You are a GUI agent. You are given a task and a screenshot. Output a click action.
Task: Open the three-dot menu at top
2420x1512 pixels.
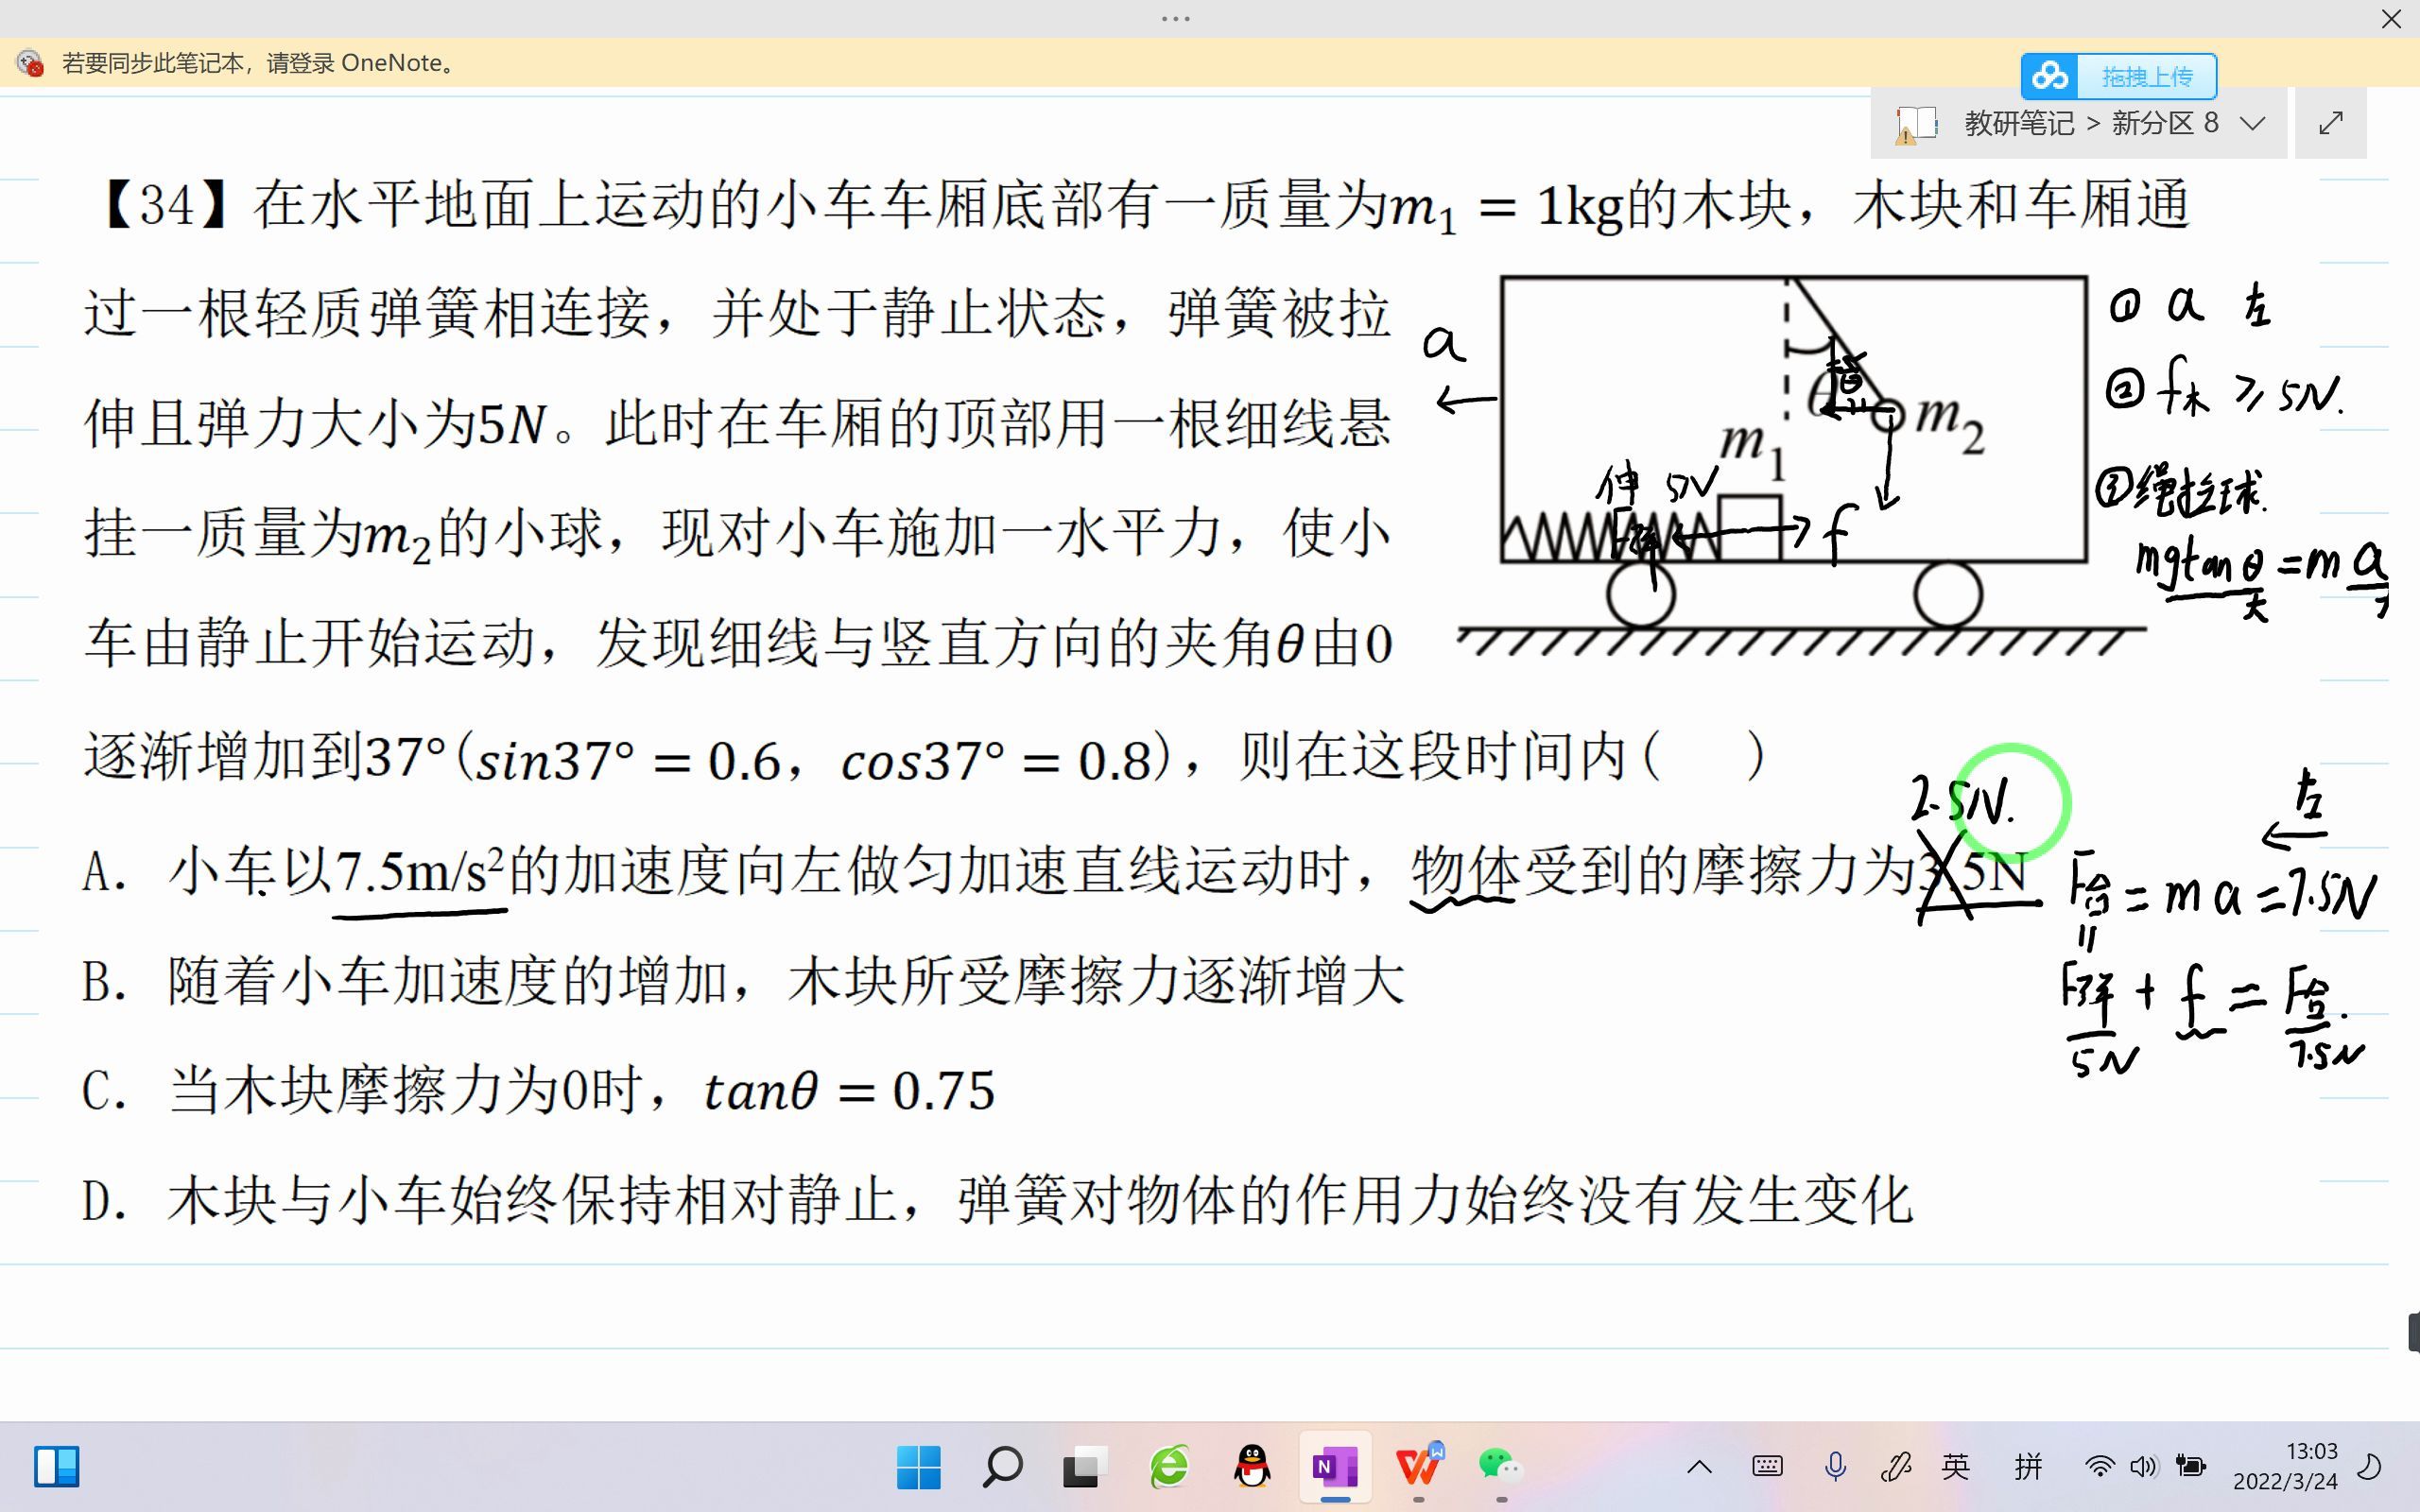click(x=1176, y=18)
